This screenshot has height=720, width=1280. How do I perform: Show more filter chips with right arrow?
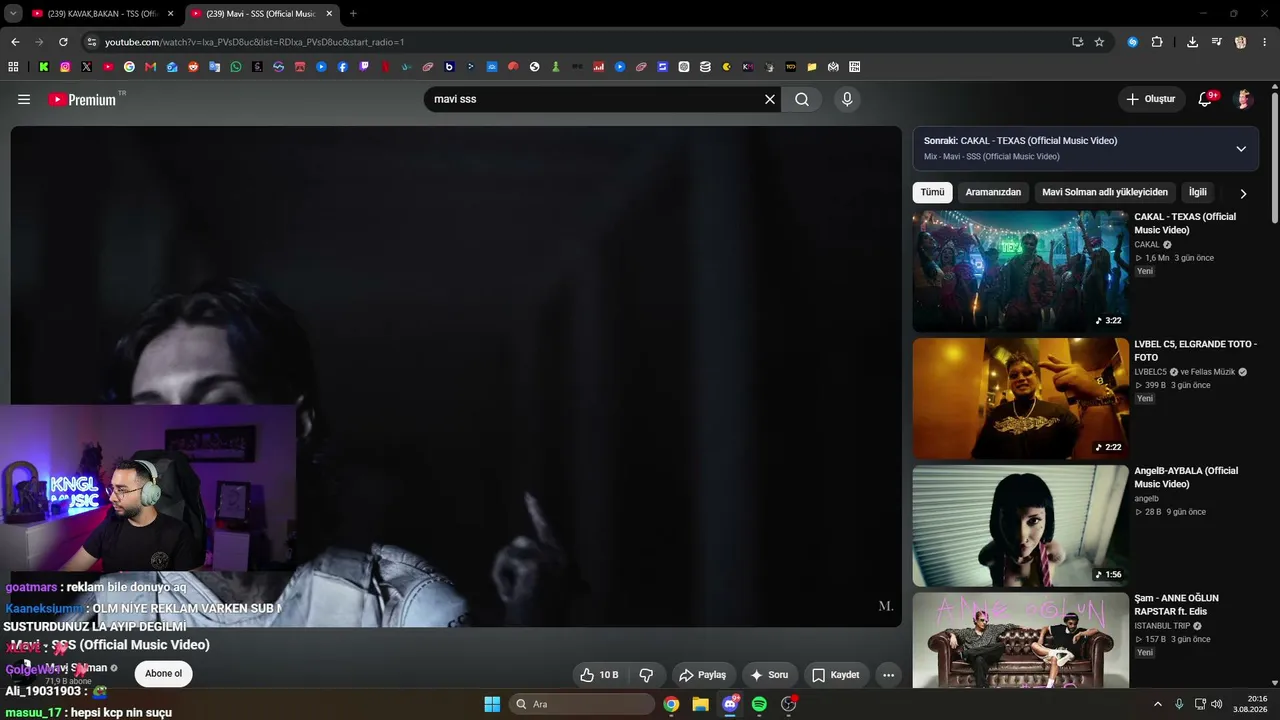1243,193
